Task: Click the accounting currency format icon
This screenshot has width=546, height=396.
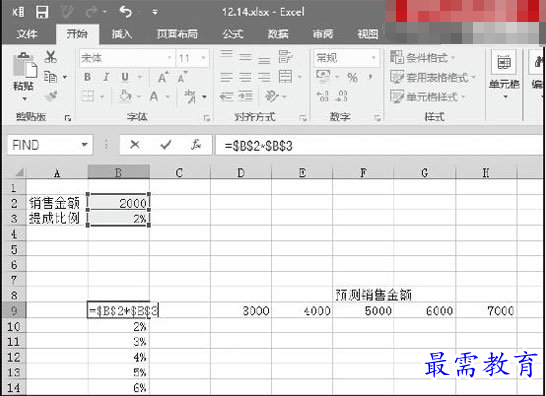Action: (x=323, y=76)
